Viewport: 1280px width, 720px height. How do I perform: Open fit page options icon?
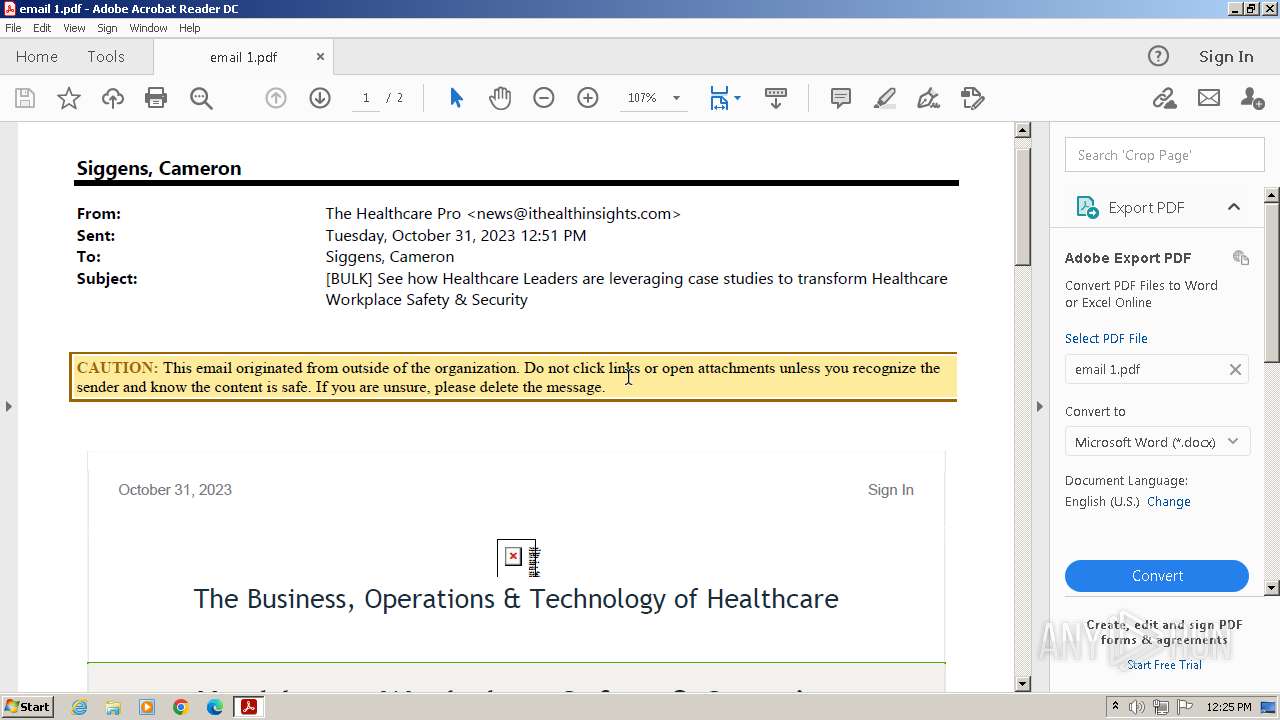724,98
